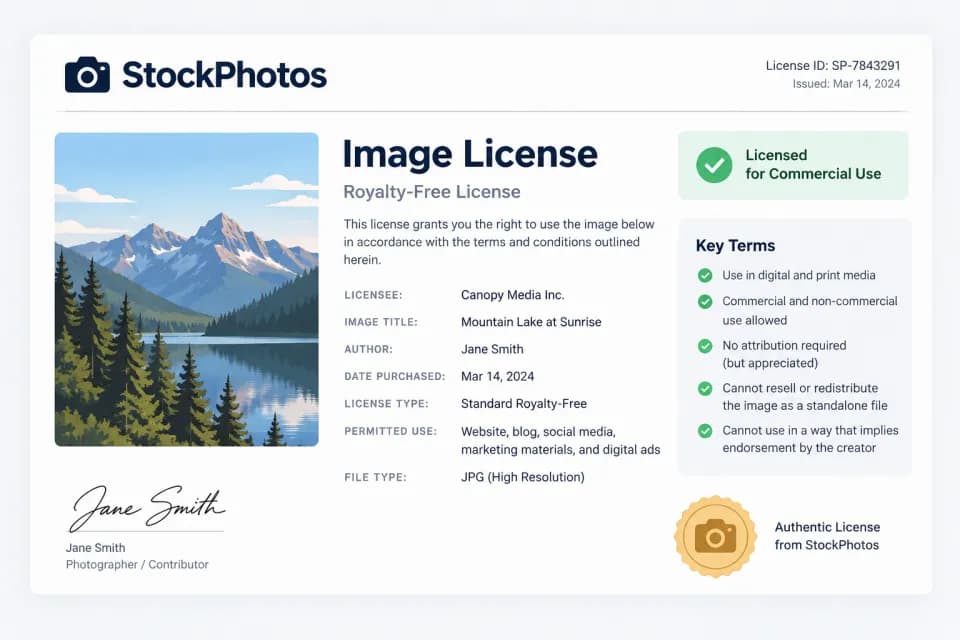Open the mountain lake image thumbnail
The height and width of the screenshot is (640, 960).
pos(187,289)
